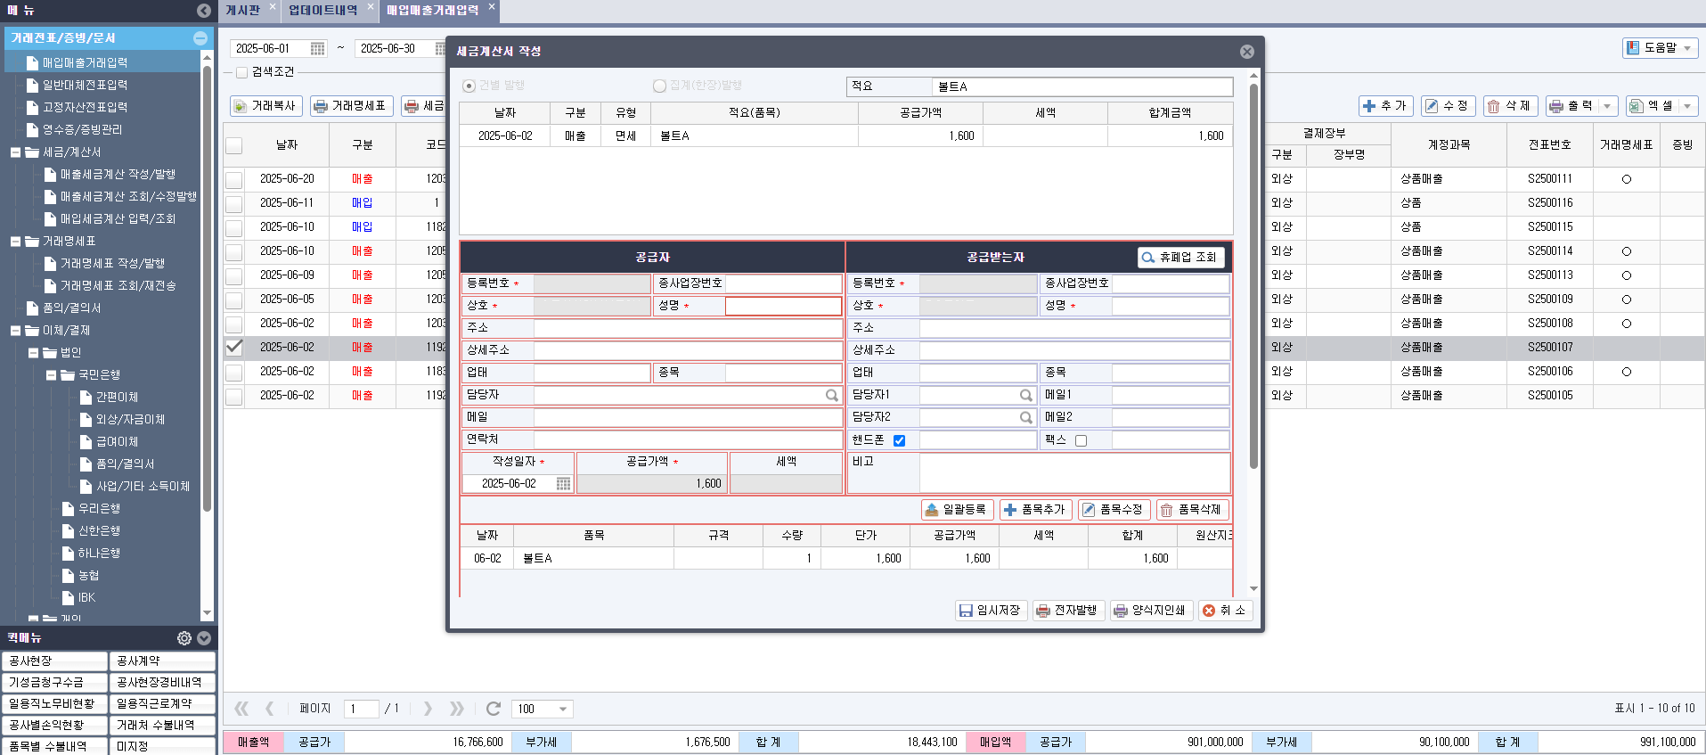Viewport: 1706px width, 755px height.
Task: Go to first page arrow icon
Action: [x=242, y=708]
